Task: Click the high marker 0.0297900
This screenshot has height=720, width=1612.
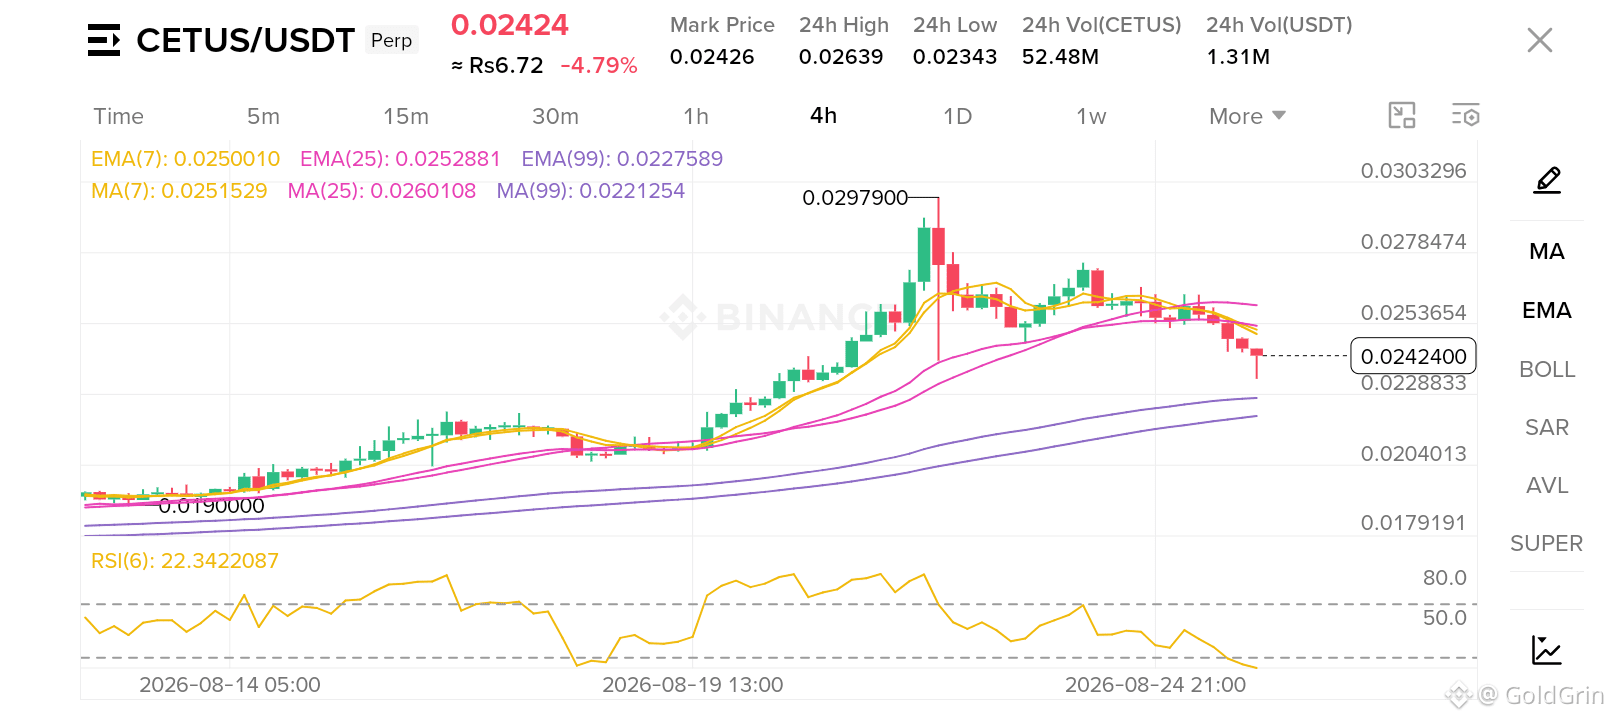Action: [x=855, y=198]
